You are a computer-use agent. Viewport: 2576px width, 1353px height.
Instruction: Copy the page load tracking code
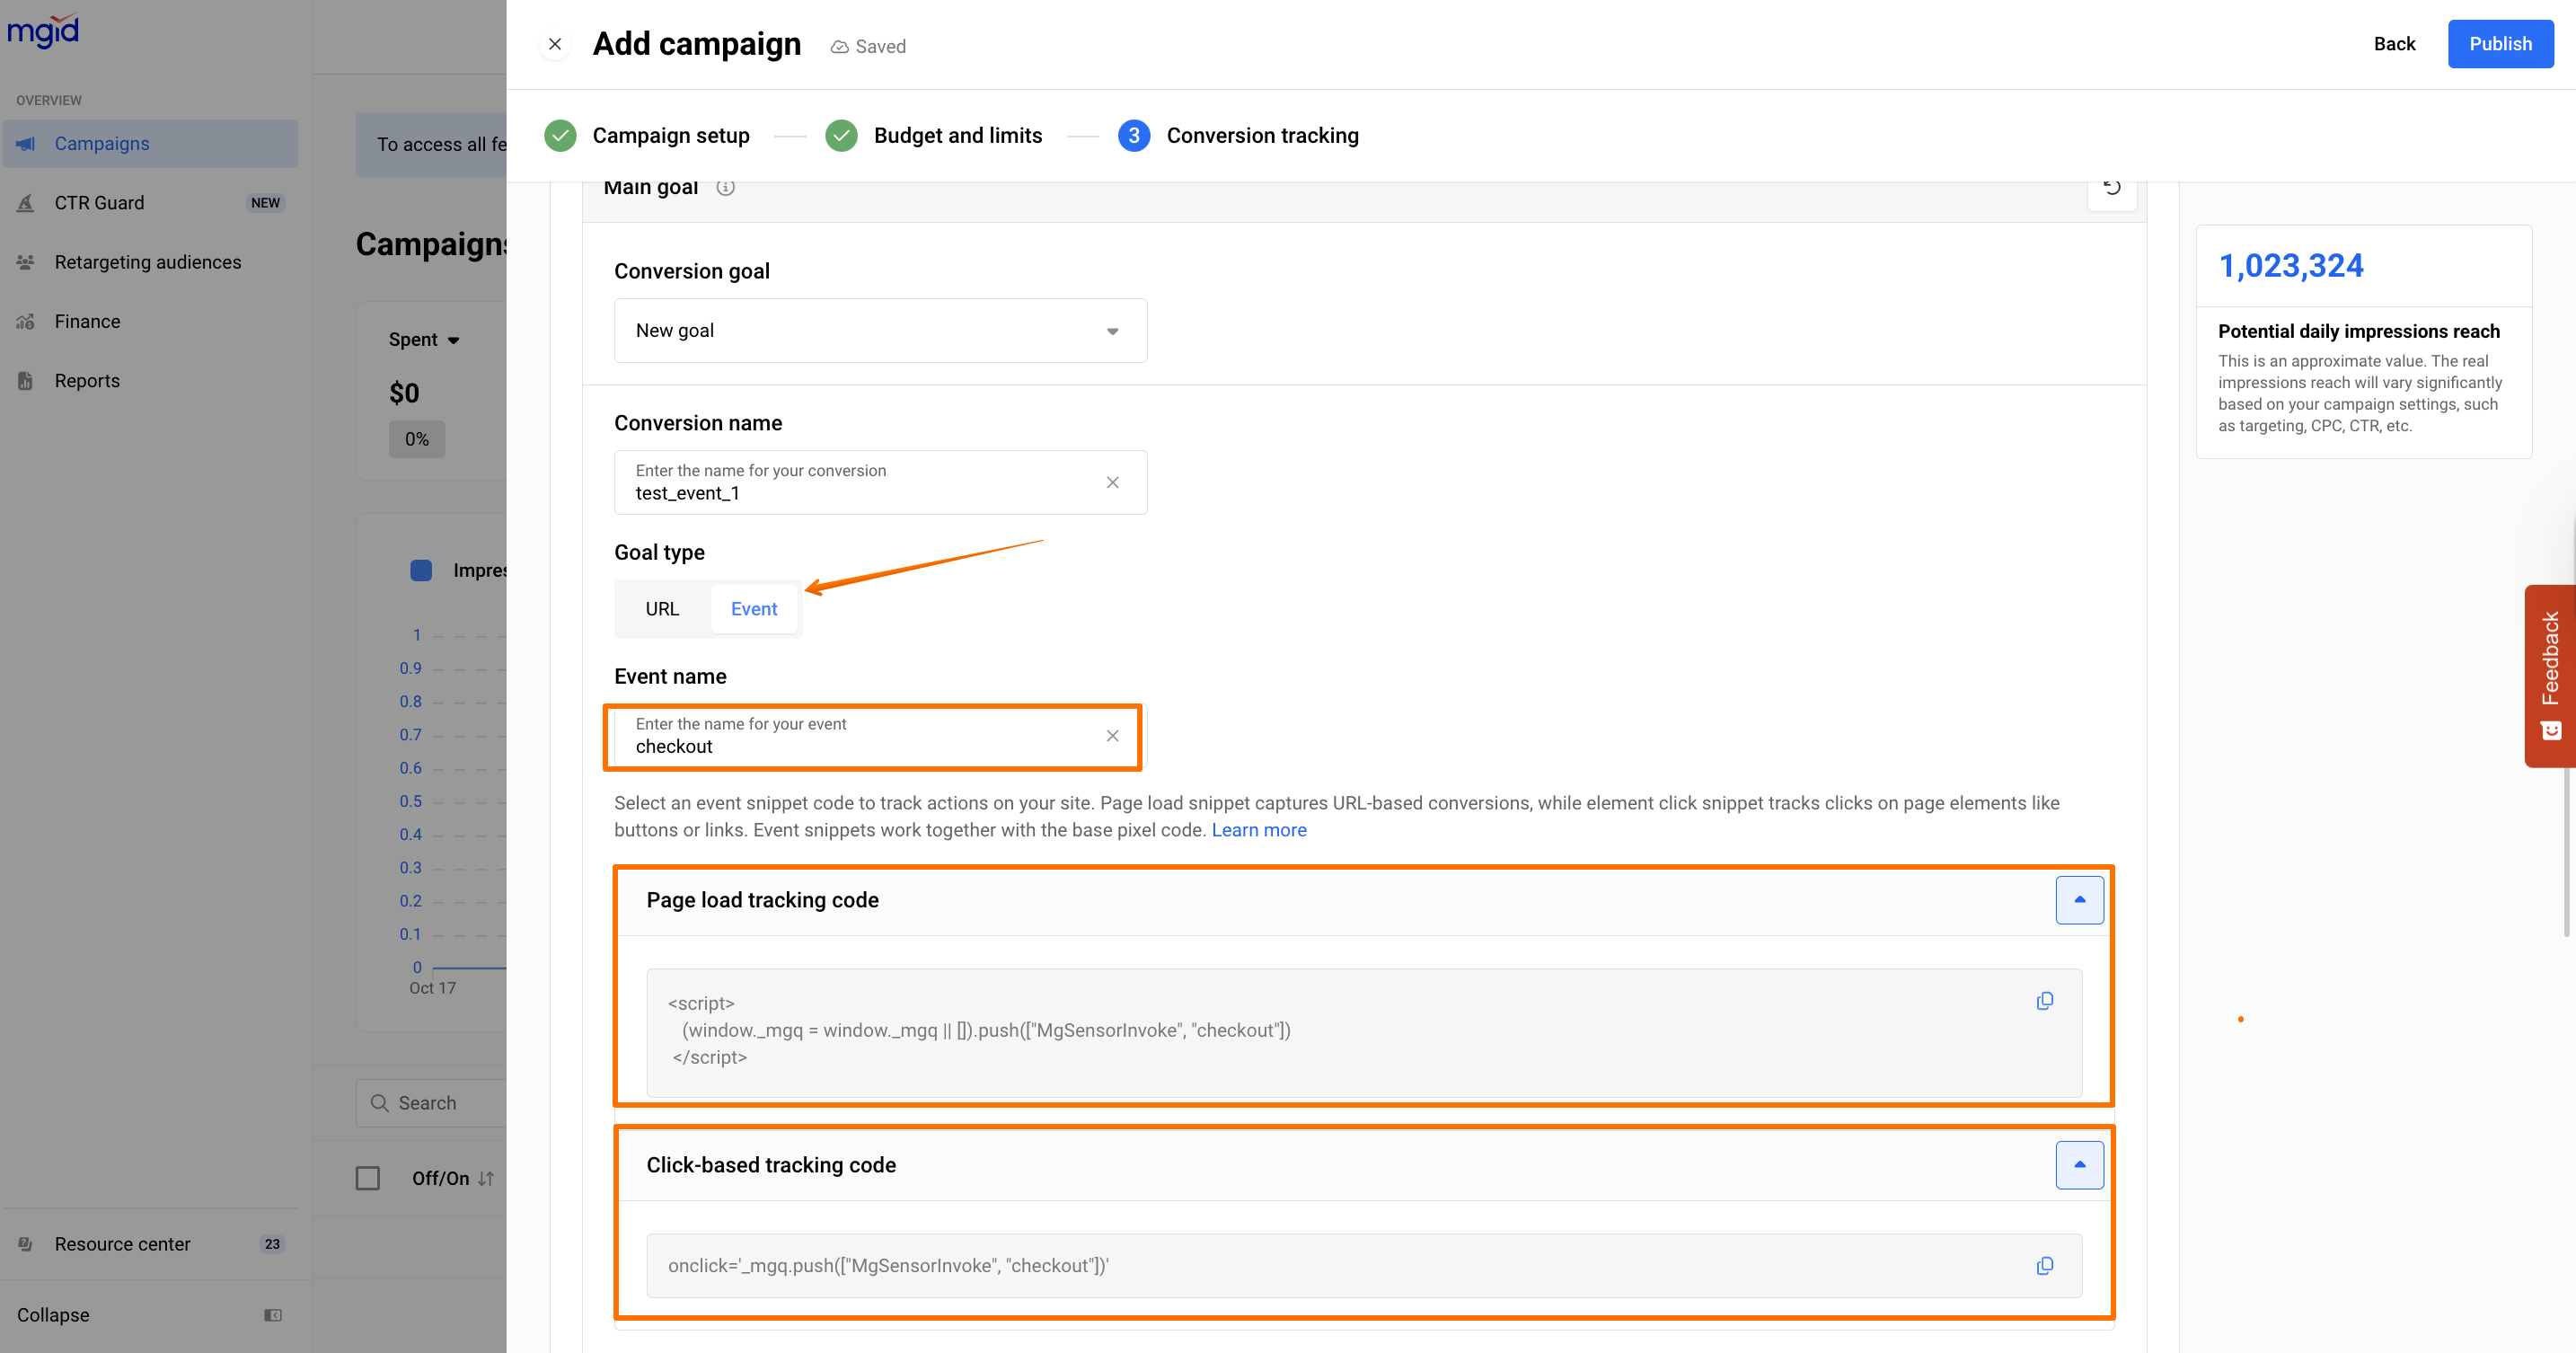coord(2044,1001)
